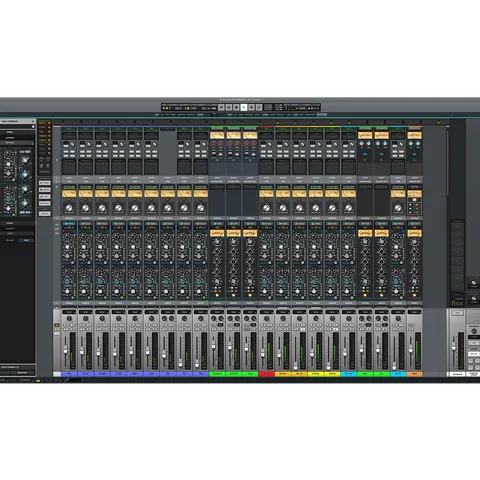
Task: Open the routing selector atop the first blue fader strip
Action: tap(69, 312)
